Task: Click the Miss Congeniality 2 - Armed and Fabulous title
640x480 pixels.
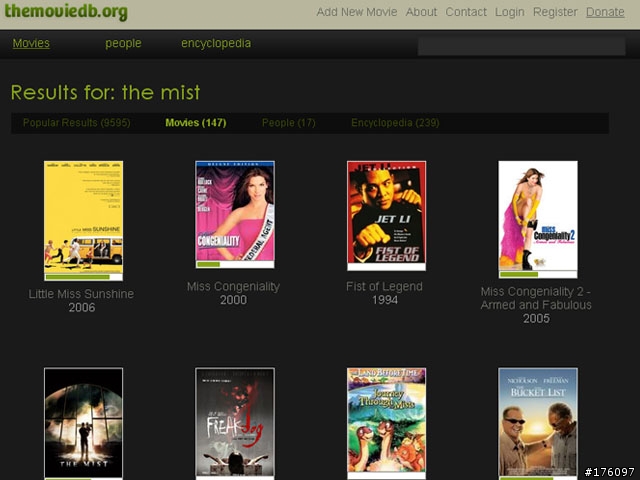Action: (x=536, y=298)
